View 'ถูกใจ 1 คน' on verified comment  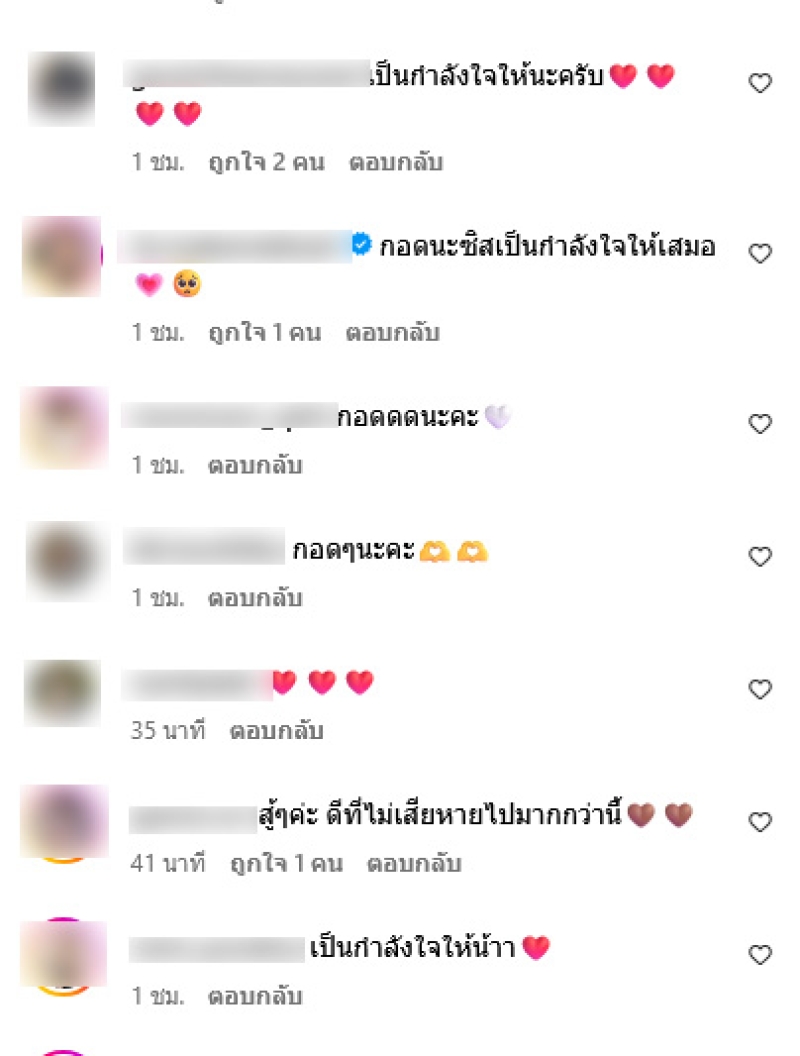265,332
